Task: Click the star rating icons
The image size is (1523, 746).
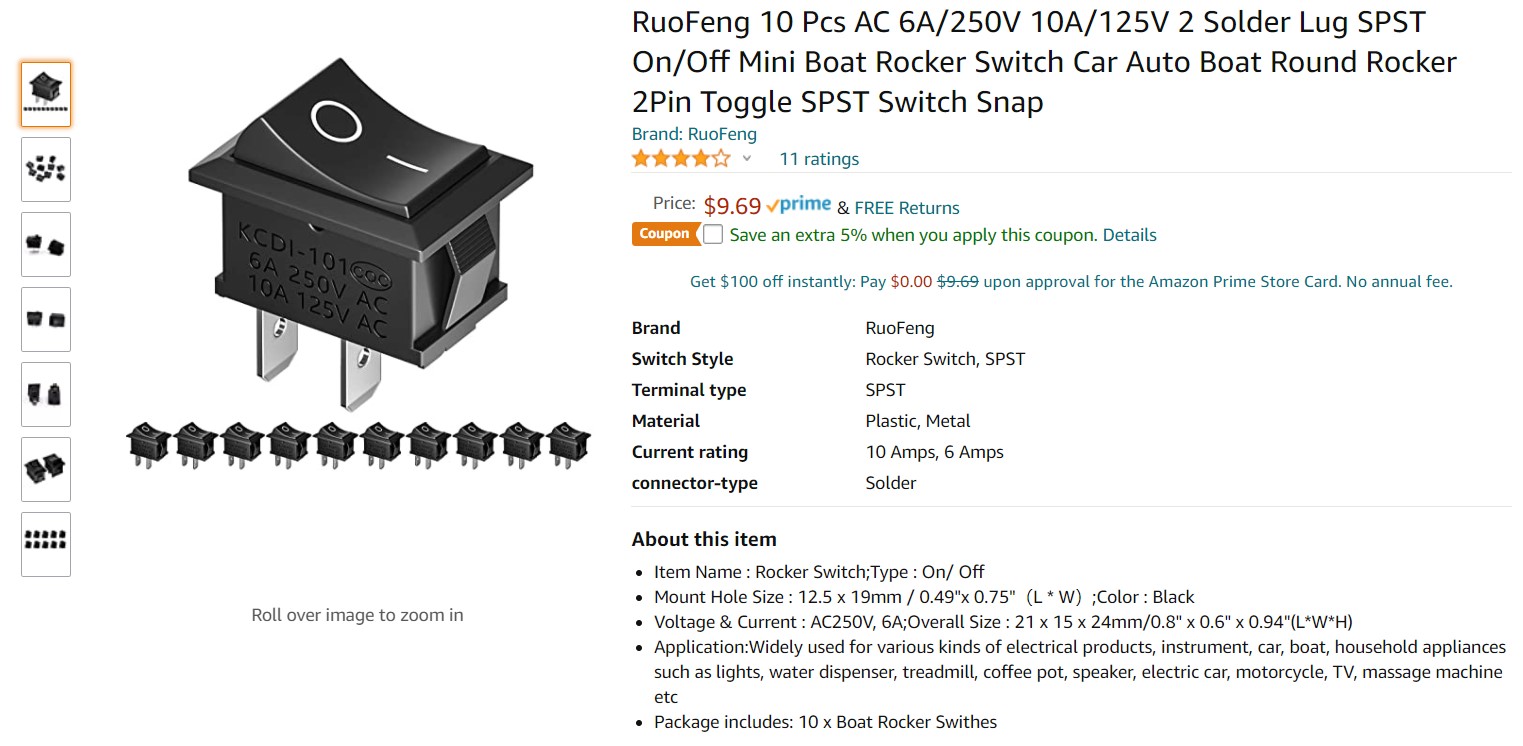Action: point(681,158)
